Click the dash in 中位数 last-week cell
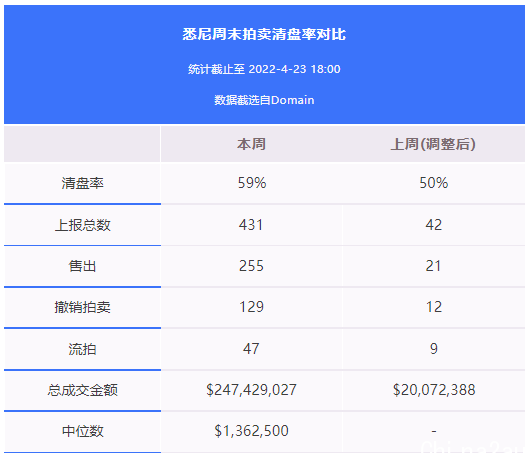The width and height of the screenshot is (531, 463). tap(434, 431)
